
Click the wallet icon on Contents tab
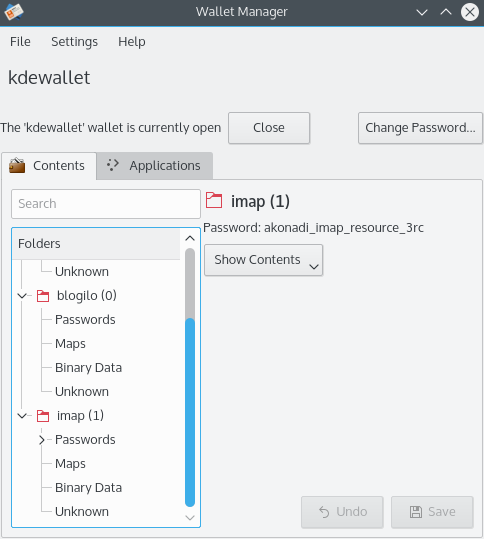point(17,166)
